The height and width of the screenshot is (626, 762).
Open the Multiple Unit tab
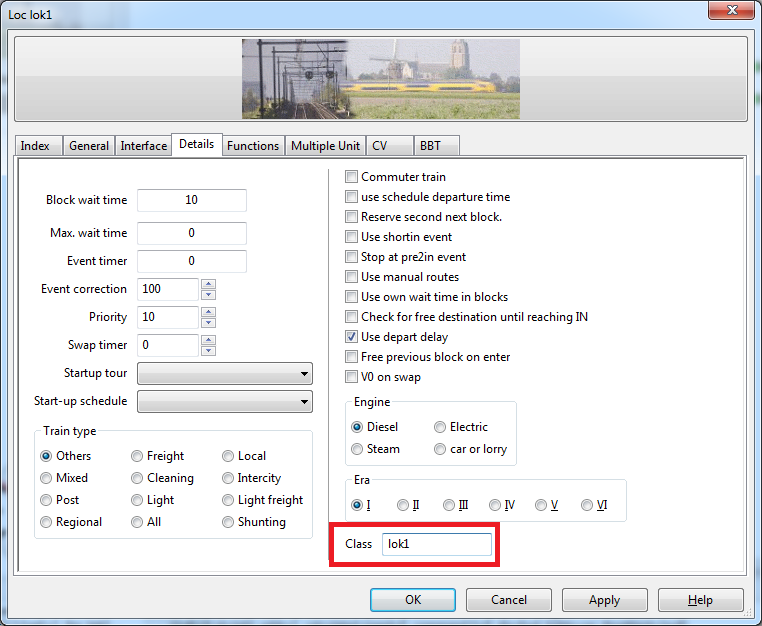tap(325, 146)
